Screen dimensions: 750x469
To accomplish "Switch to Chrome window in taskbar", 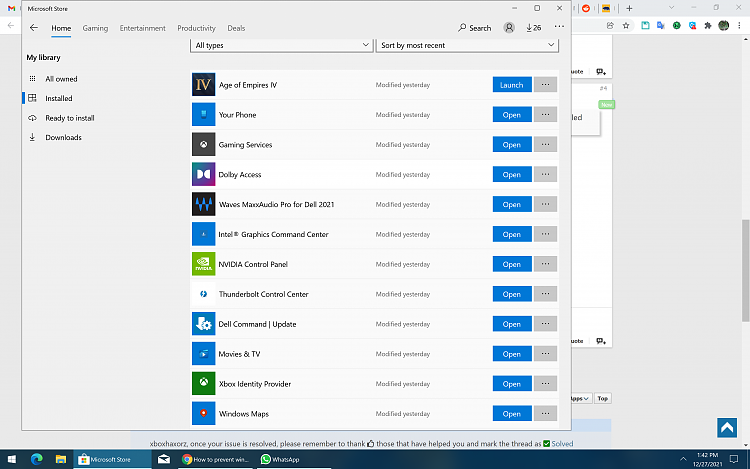I will click(216, 459).
